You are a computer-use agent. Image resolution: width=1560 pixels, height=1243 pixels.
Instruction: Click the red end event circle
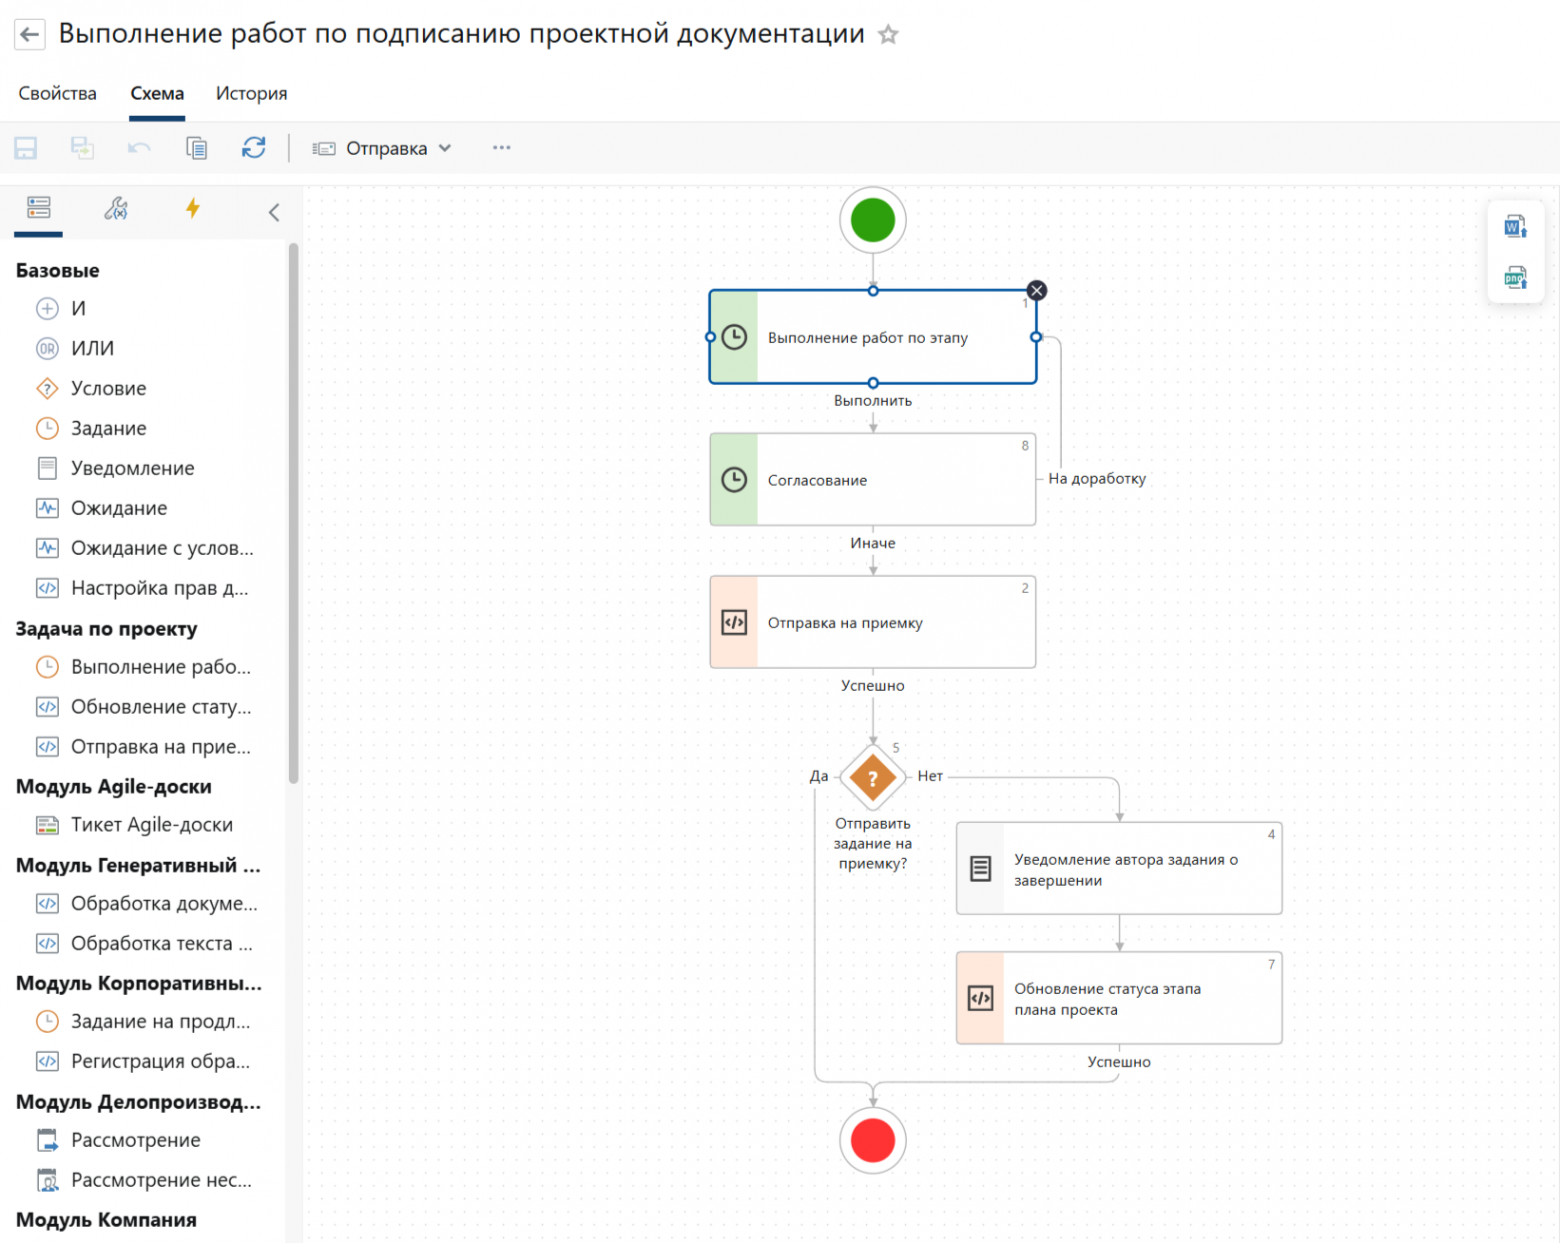coord(873,1140)
